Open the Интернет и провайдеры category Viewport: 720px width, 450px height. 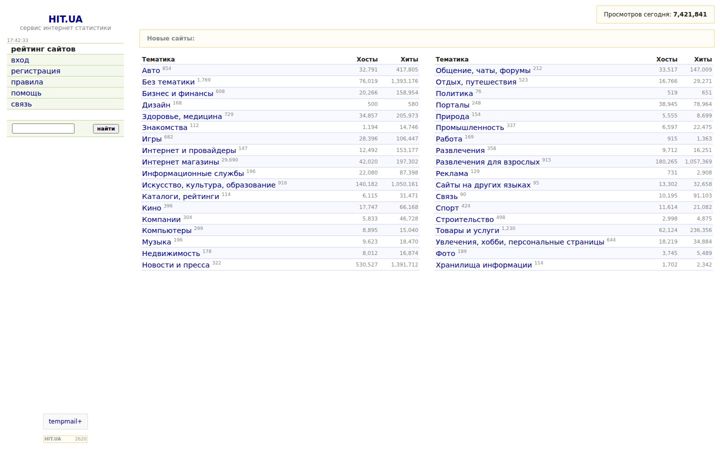point(189,151)
